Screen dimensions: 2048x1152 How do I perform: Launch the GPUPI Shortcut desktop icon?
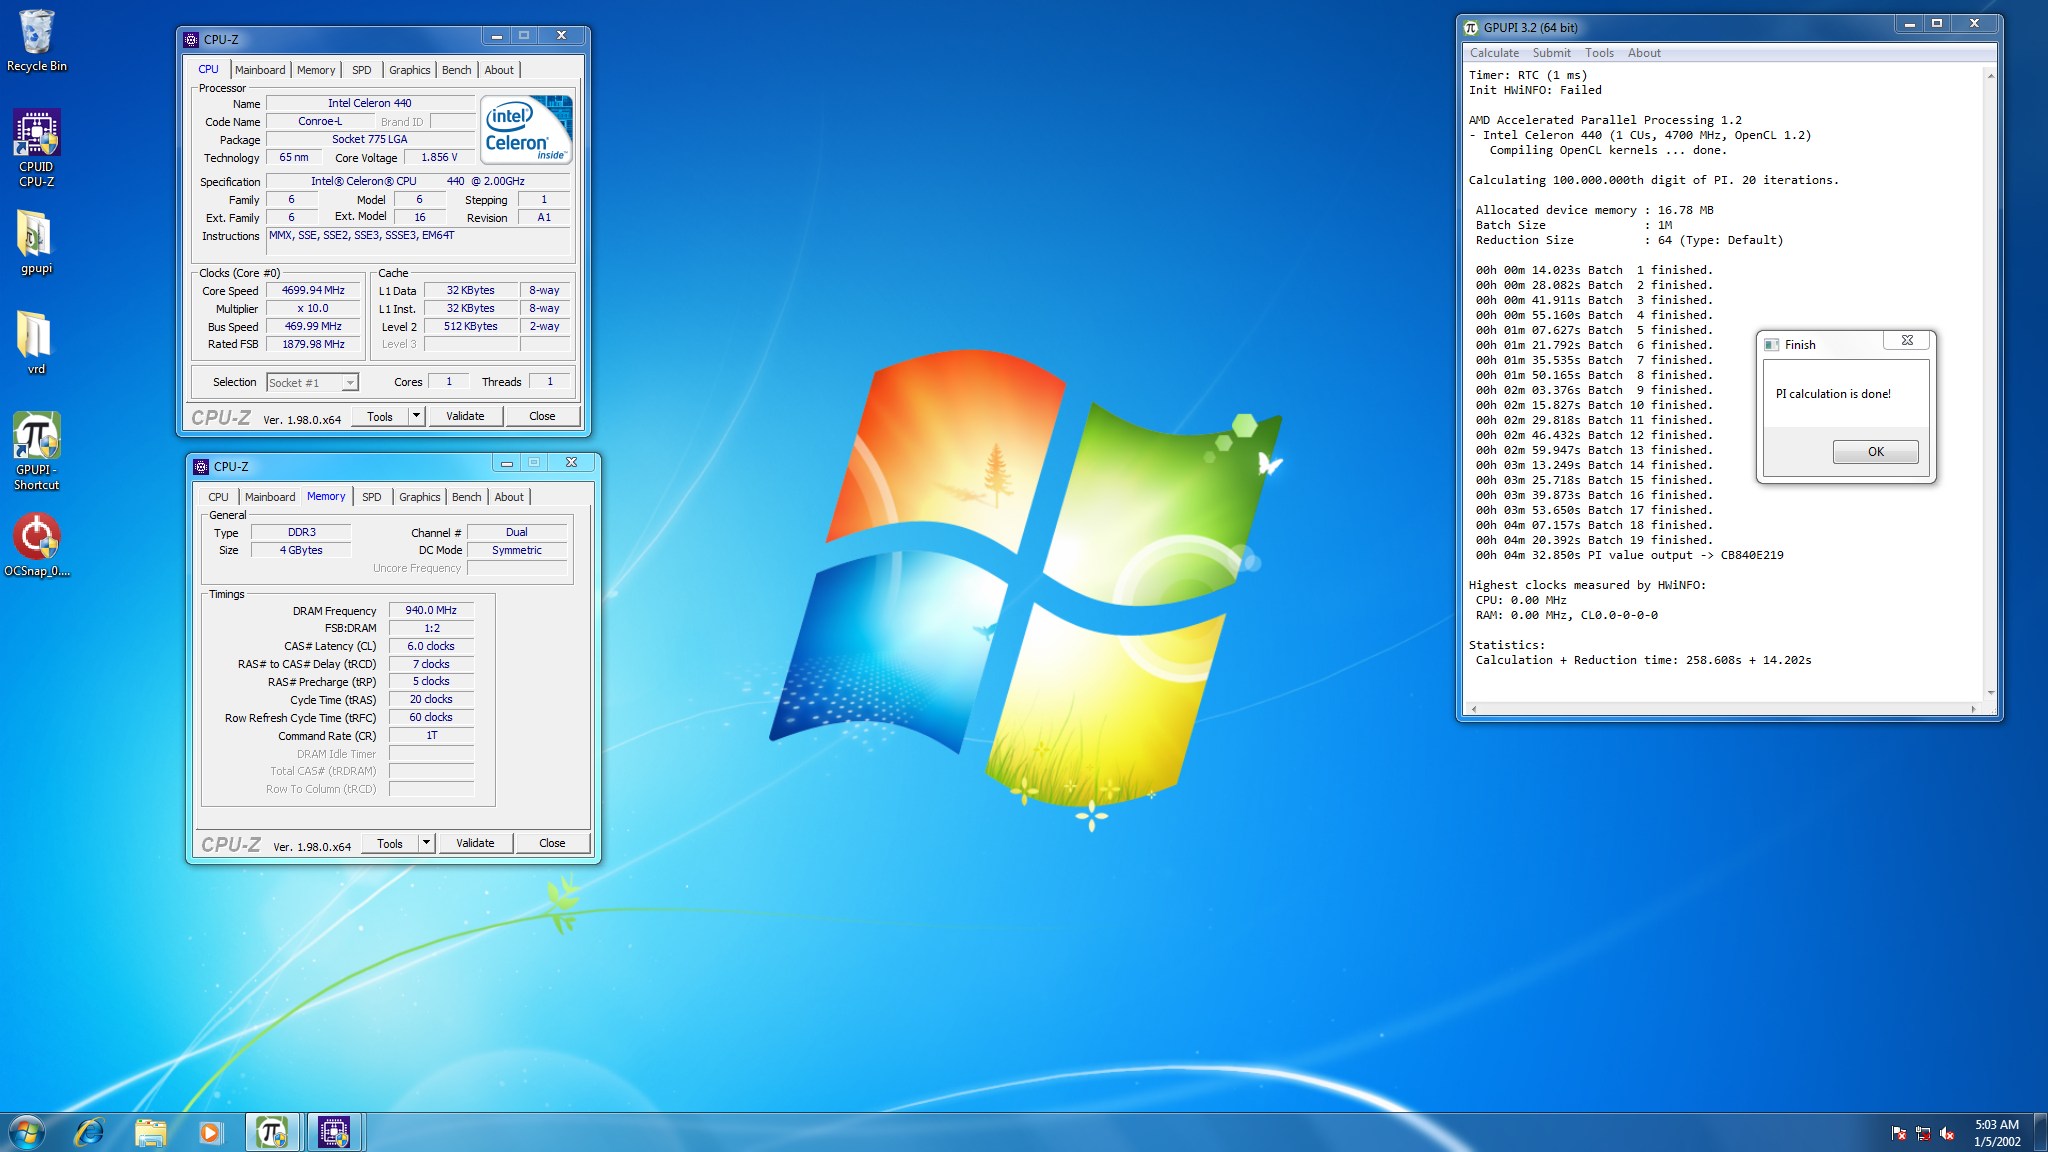pyautogui.click(x=36, y=451)
